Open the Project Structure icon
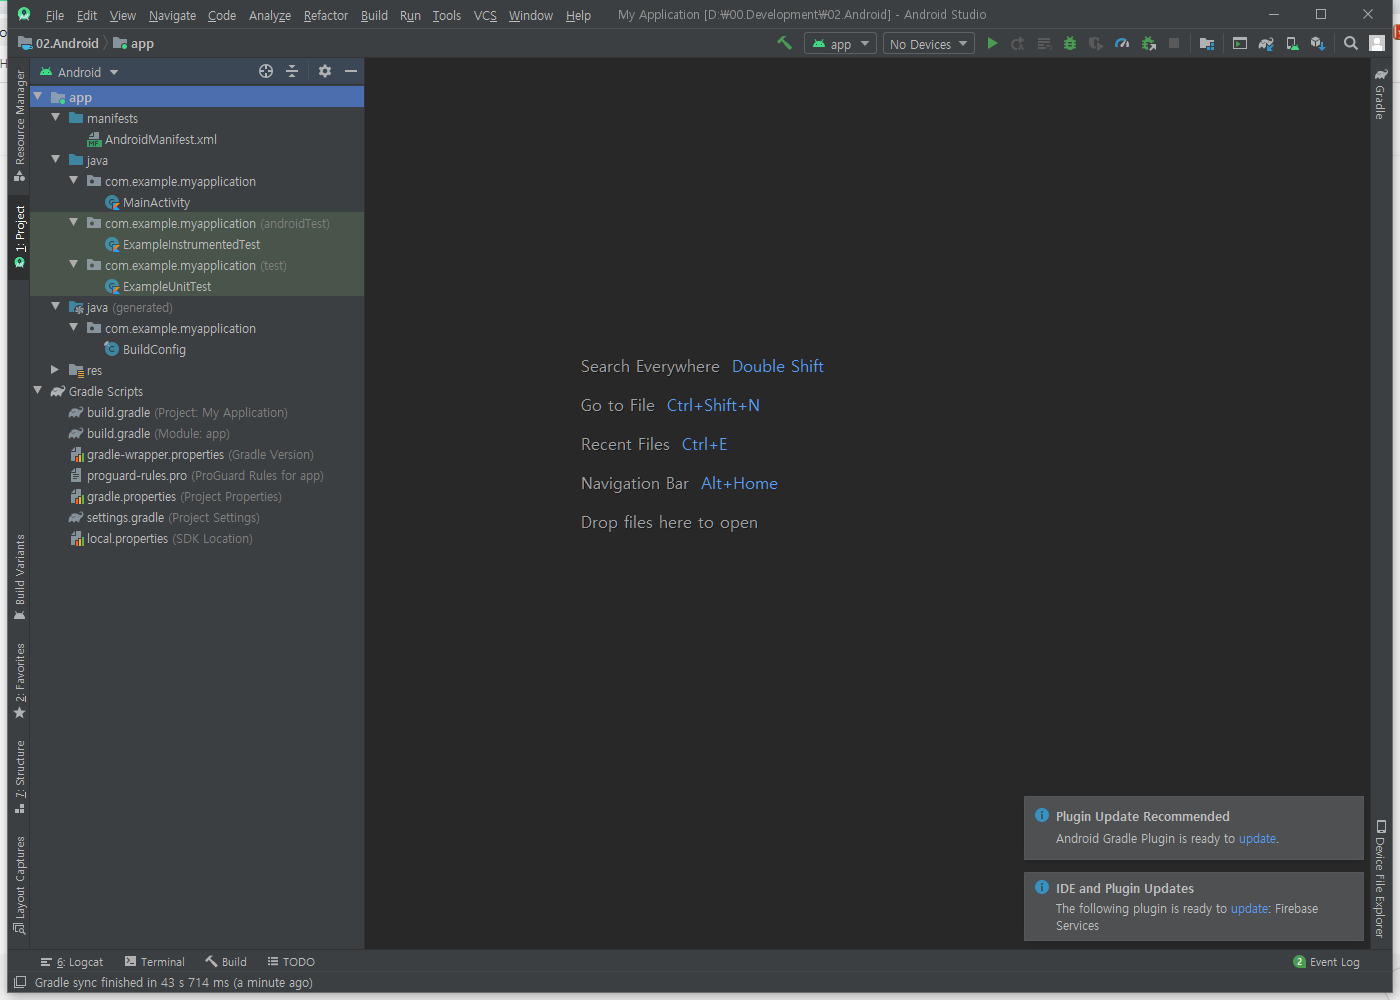 (x=1207, y=43)
